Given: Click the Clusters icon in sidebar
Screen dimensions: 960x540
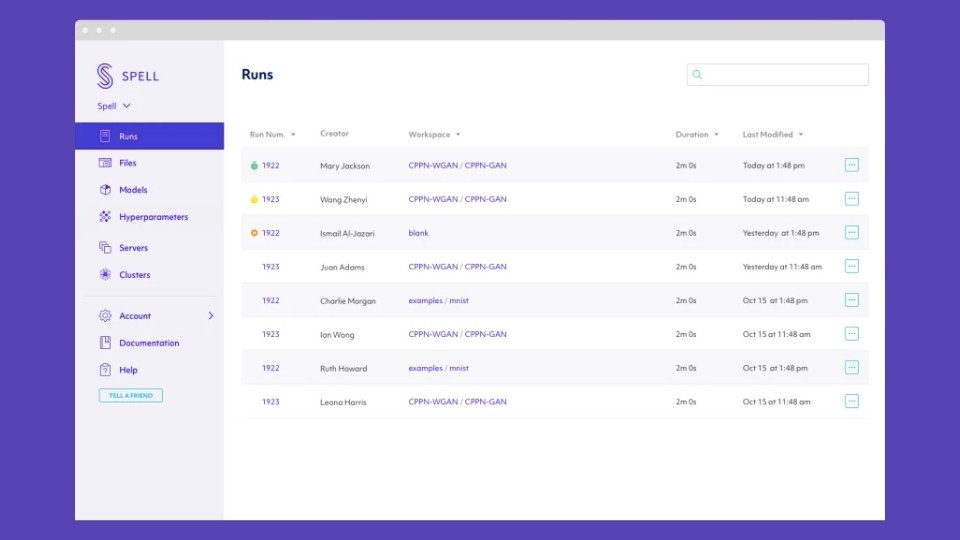Looking at the screenshot, I should (x=105, y=275).
